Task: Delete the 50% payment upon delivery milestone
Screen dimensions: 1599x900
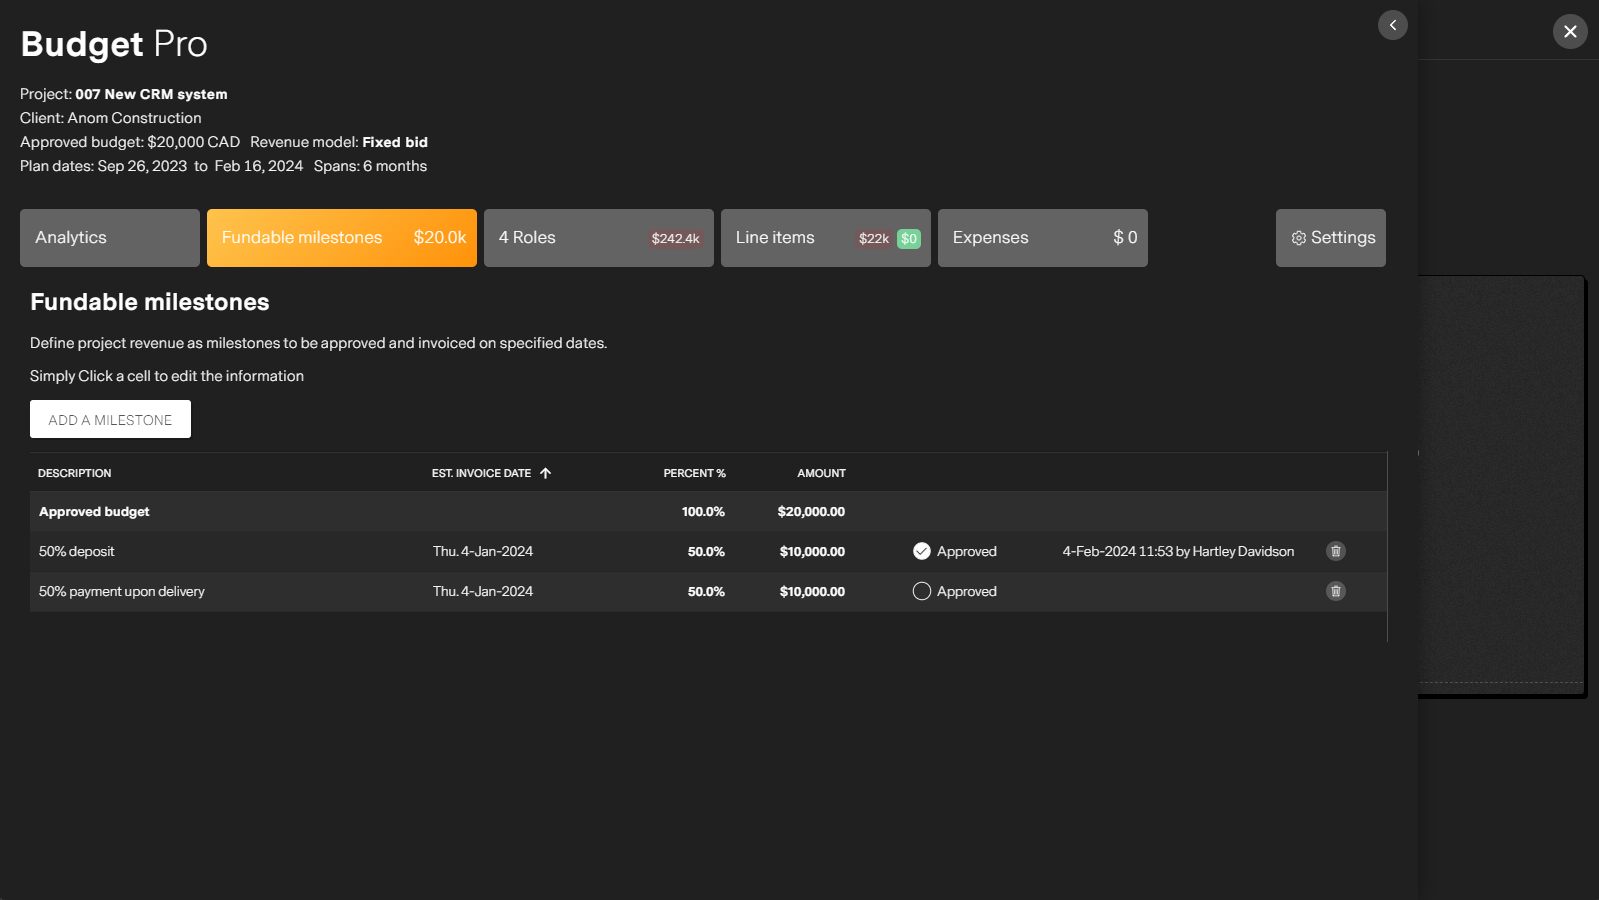Action: tap(1335, 591)
